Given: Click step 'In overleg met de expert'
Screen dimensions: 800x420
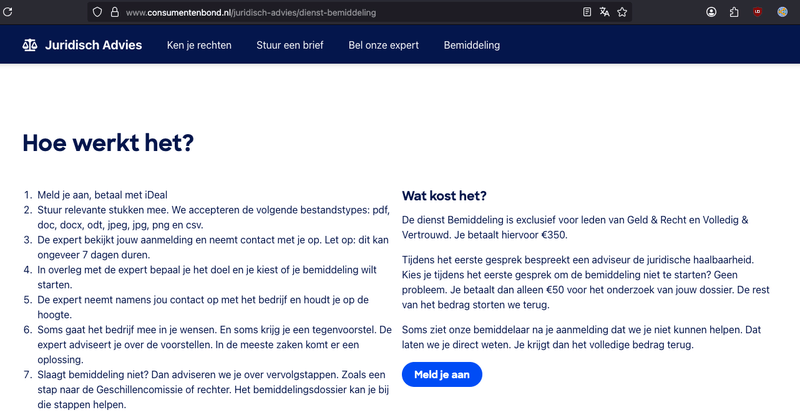Looking at the screenshot, I should (x=207, y=277).
